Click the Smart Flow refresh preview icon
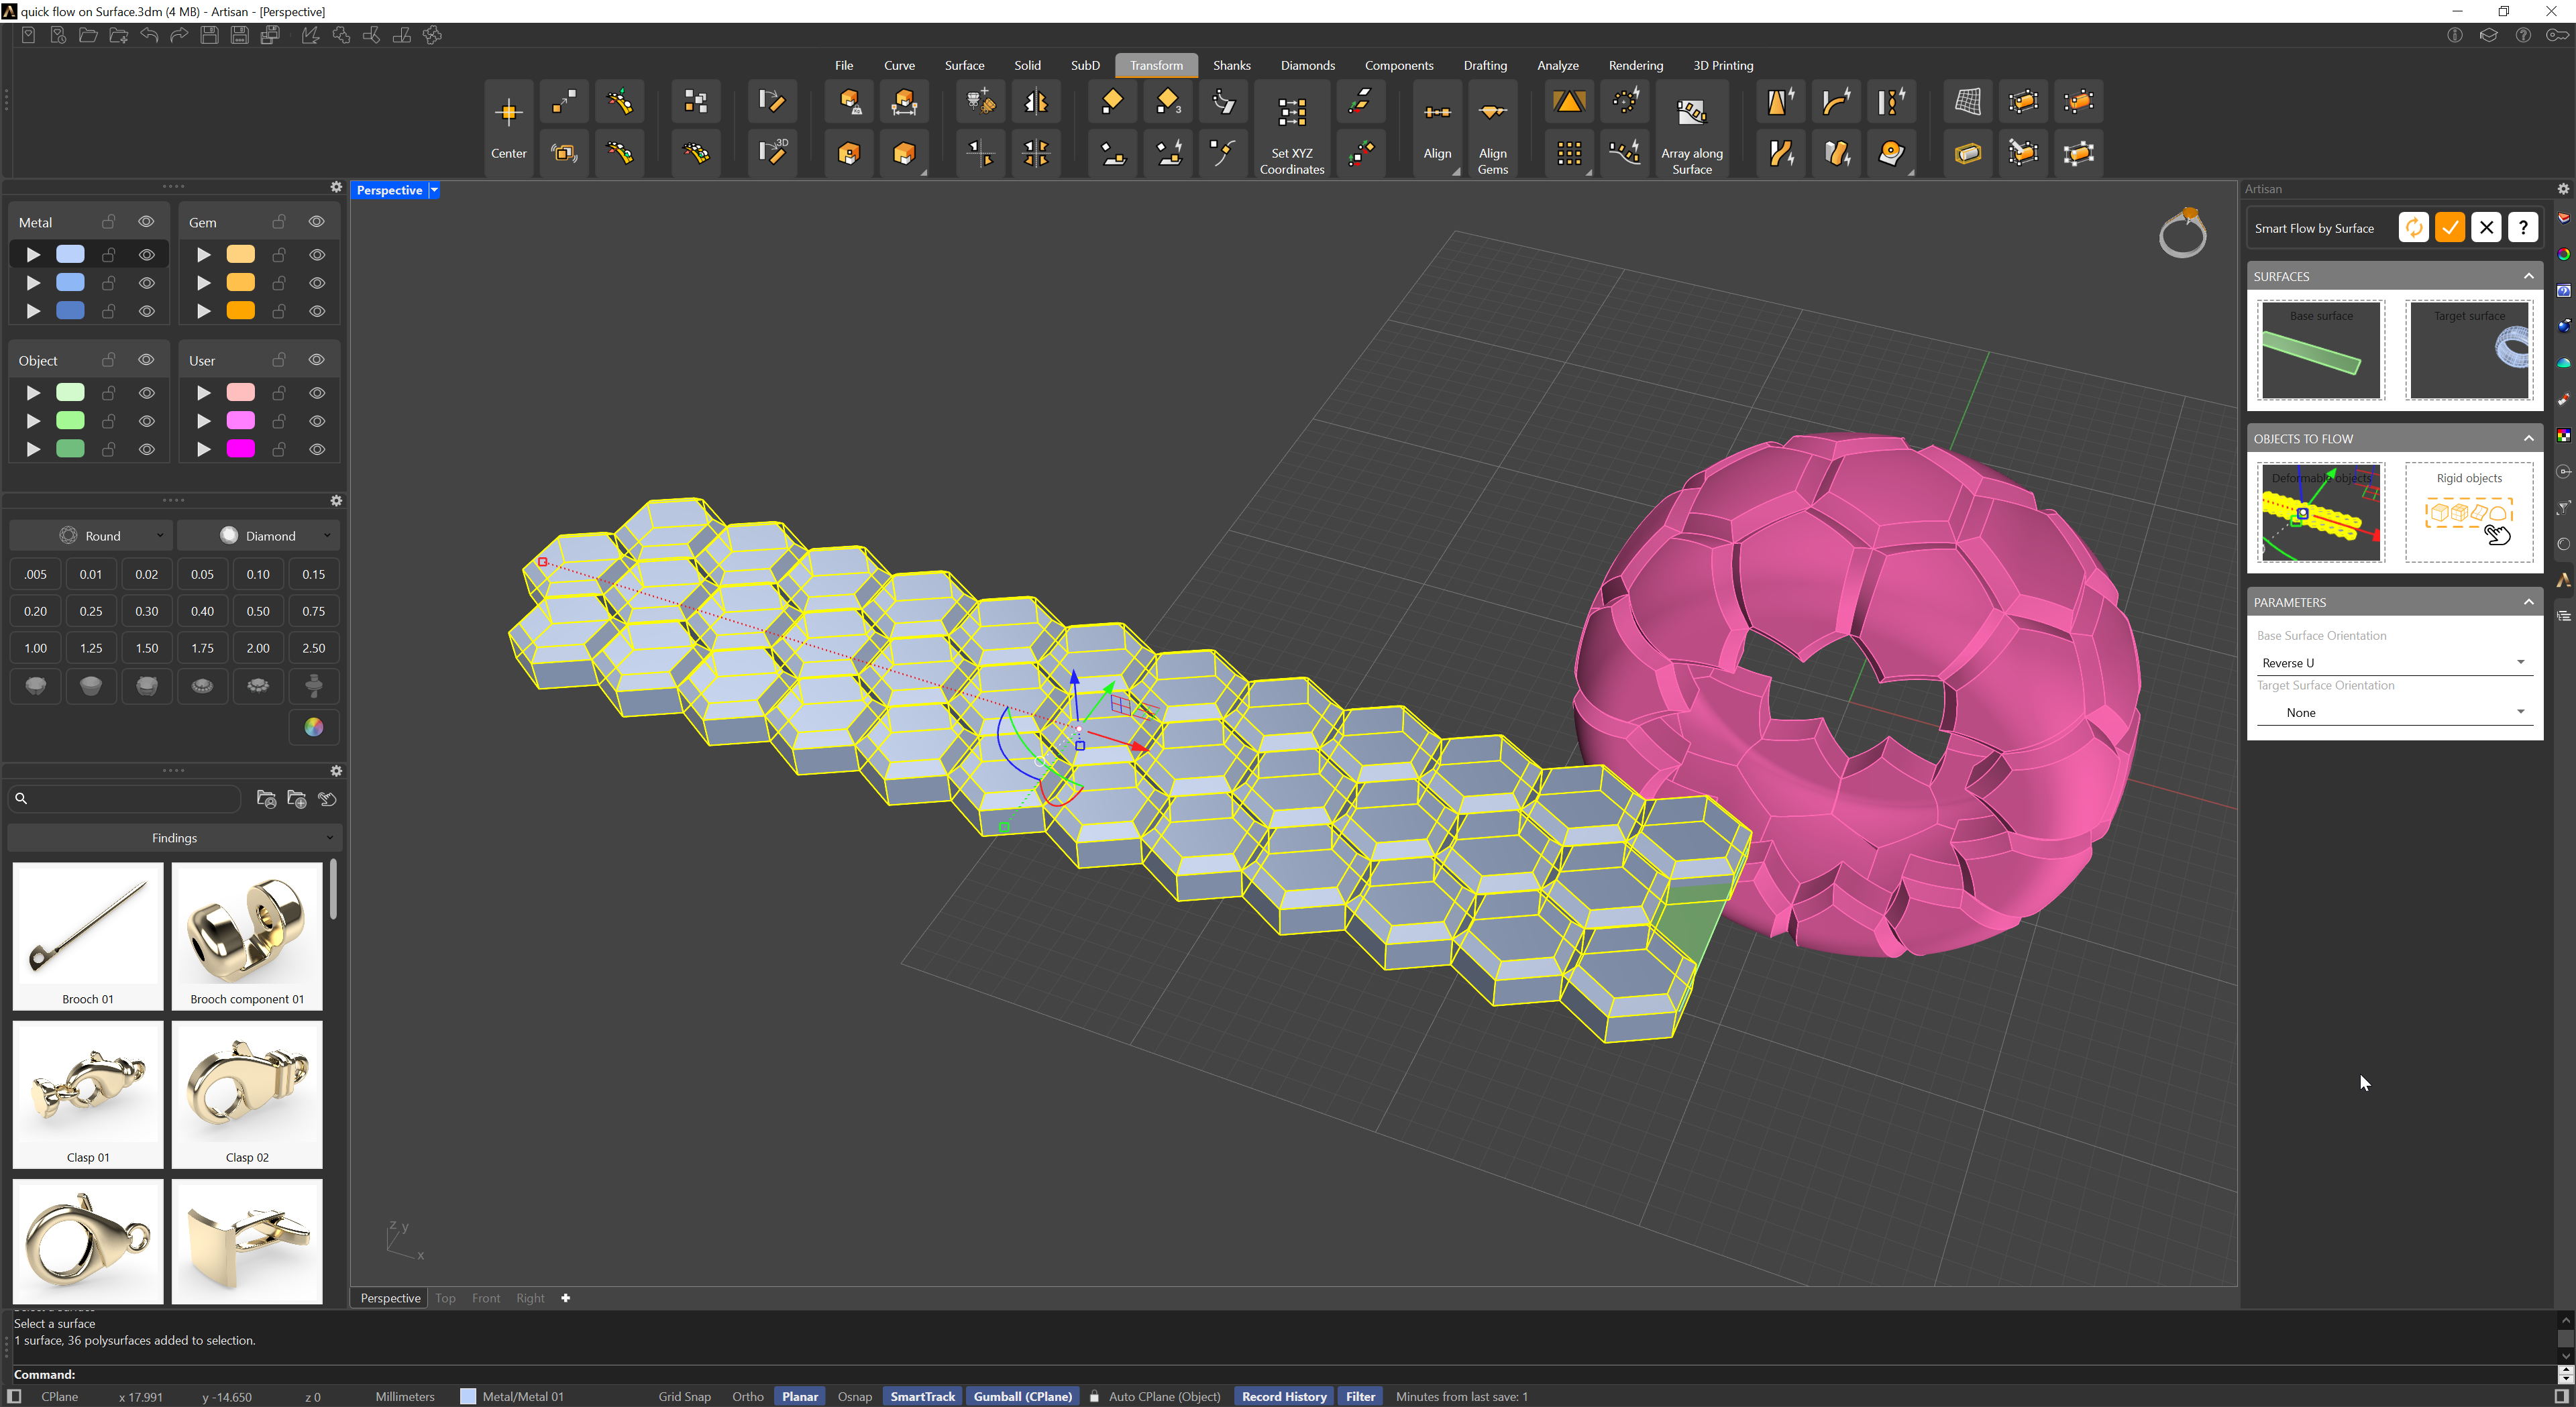Viewport: 2576px width, 1407px height. tap(2413, 228)
